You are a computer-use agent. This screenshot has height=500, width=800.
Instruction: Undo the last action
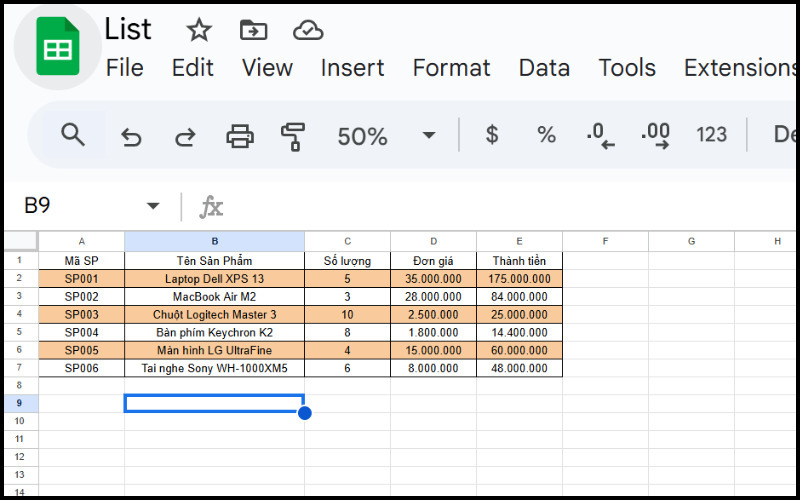pos(131,136)
